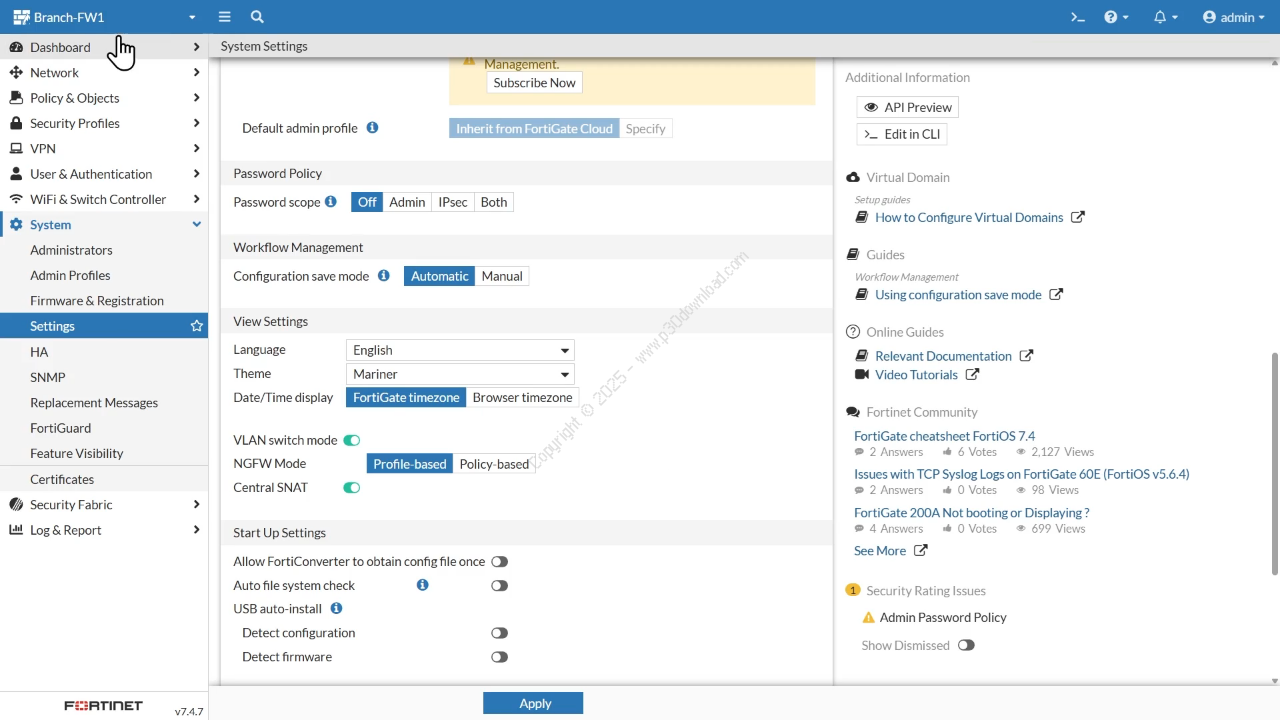Expand the Security Fabric menu chevron
The width and height of the screenshot is (1280, 720).
pyautogui.click(x=196, y=504)
